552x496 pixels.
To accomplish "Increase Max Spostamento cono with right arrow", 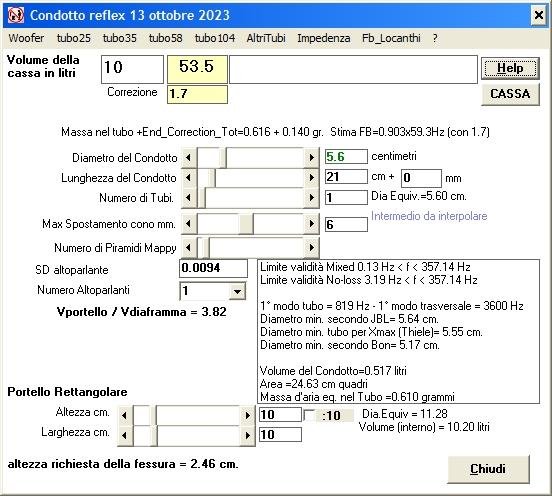I will click(x=311, y=224).
